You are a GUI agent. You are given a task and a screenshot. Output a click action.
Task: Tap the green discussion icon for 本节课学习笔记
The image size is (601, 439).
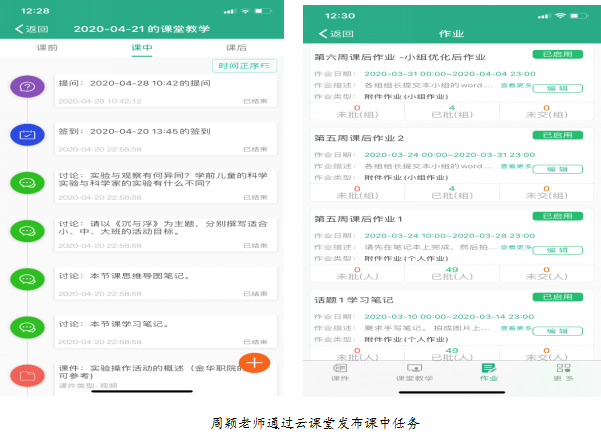tap(27, 327)
